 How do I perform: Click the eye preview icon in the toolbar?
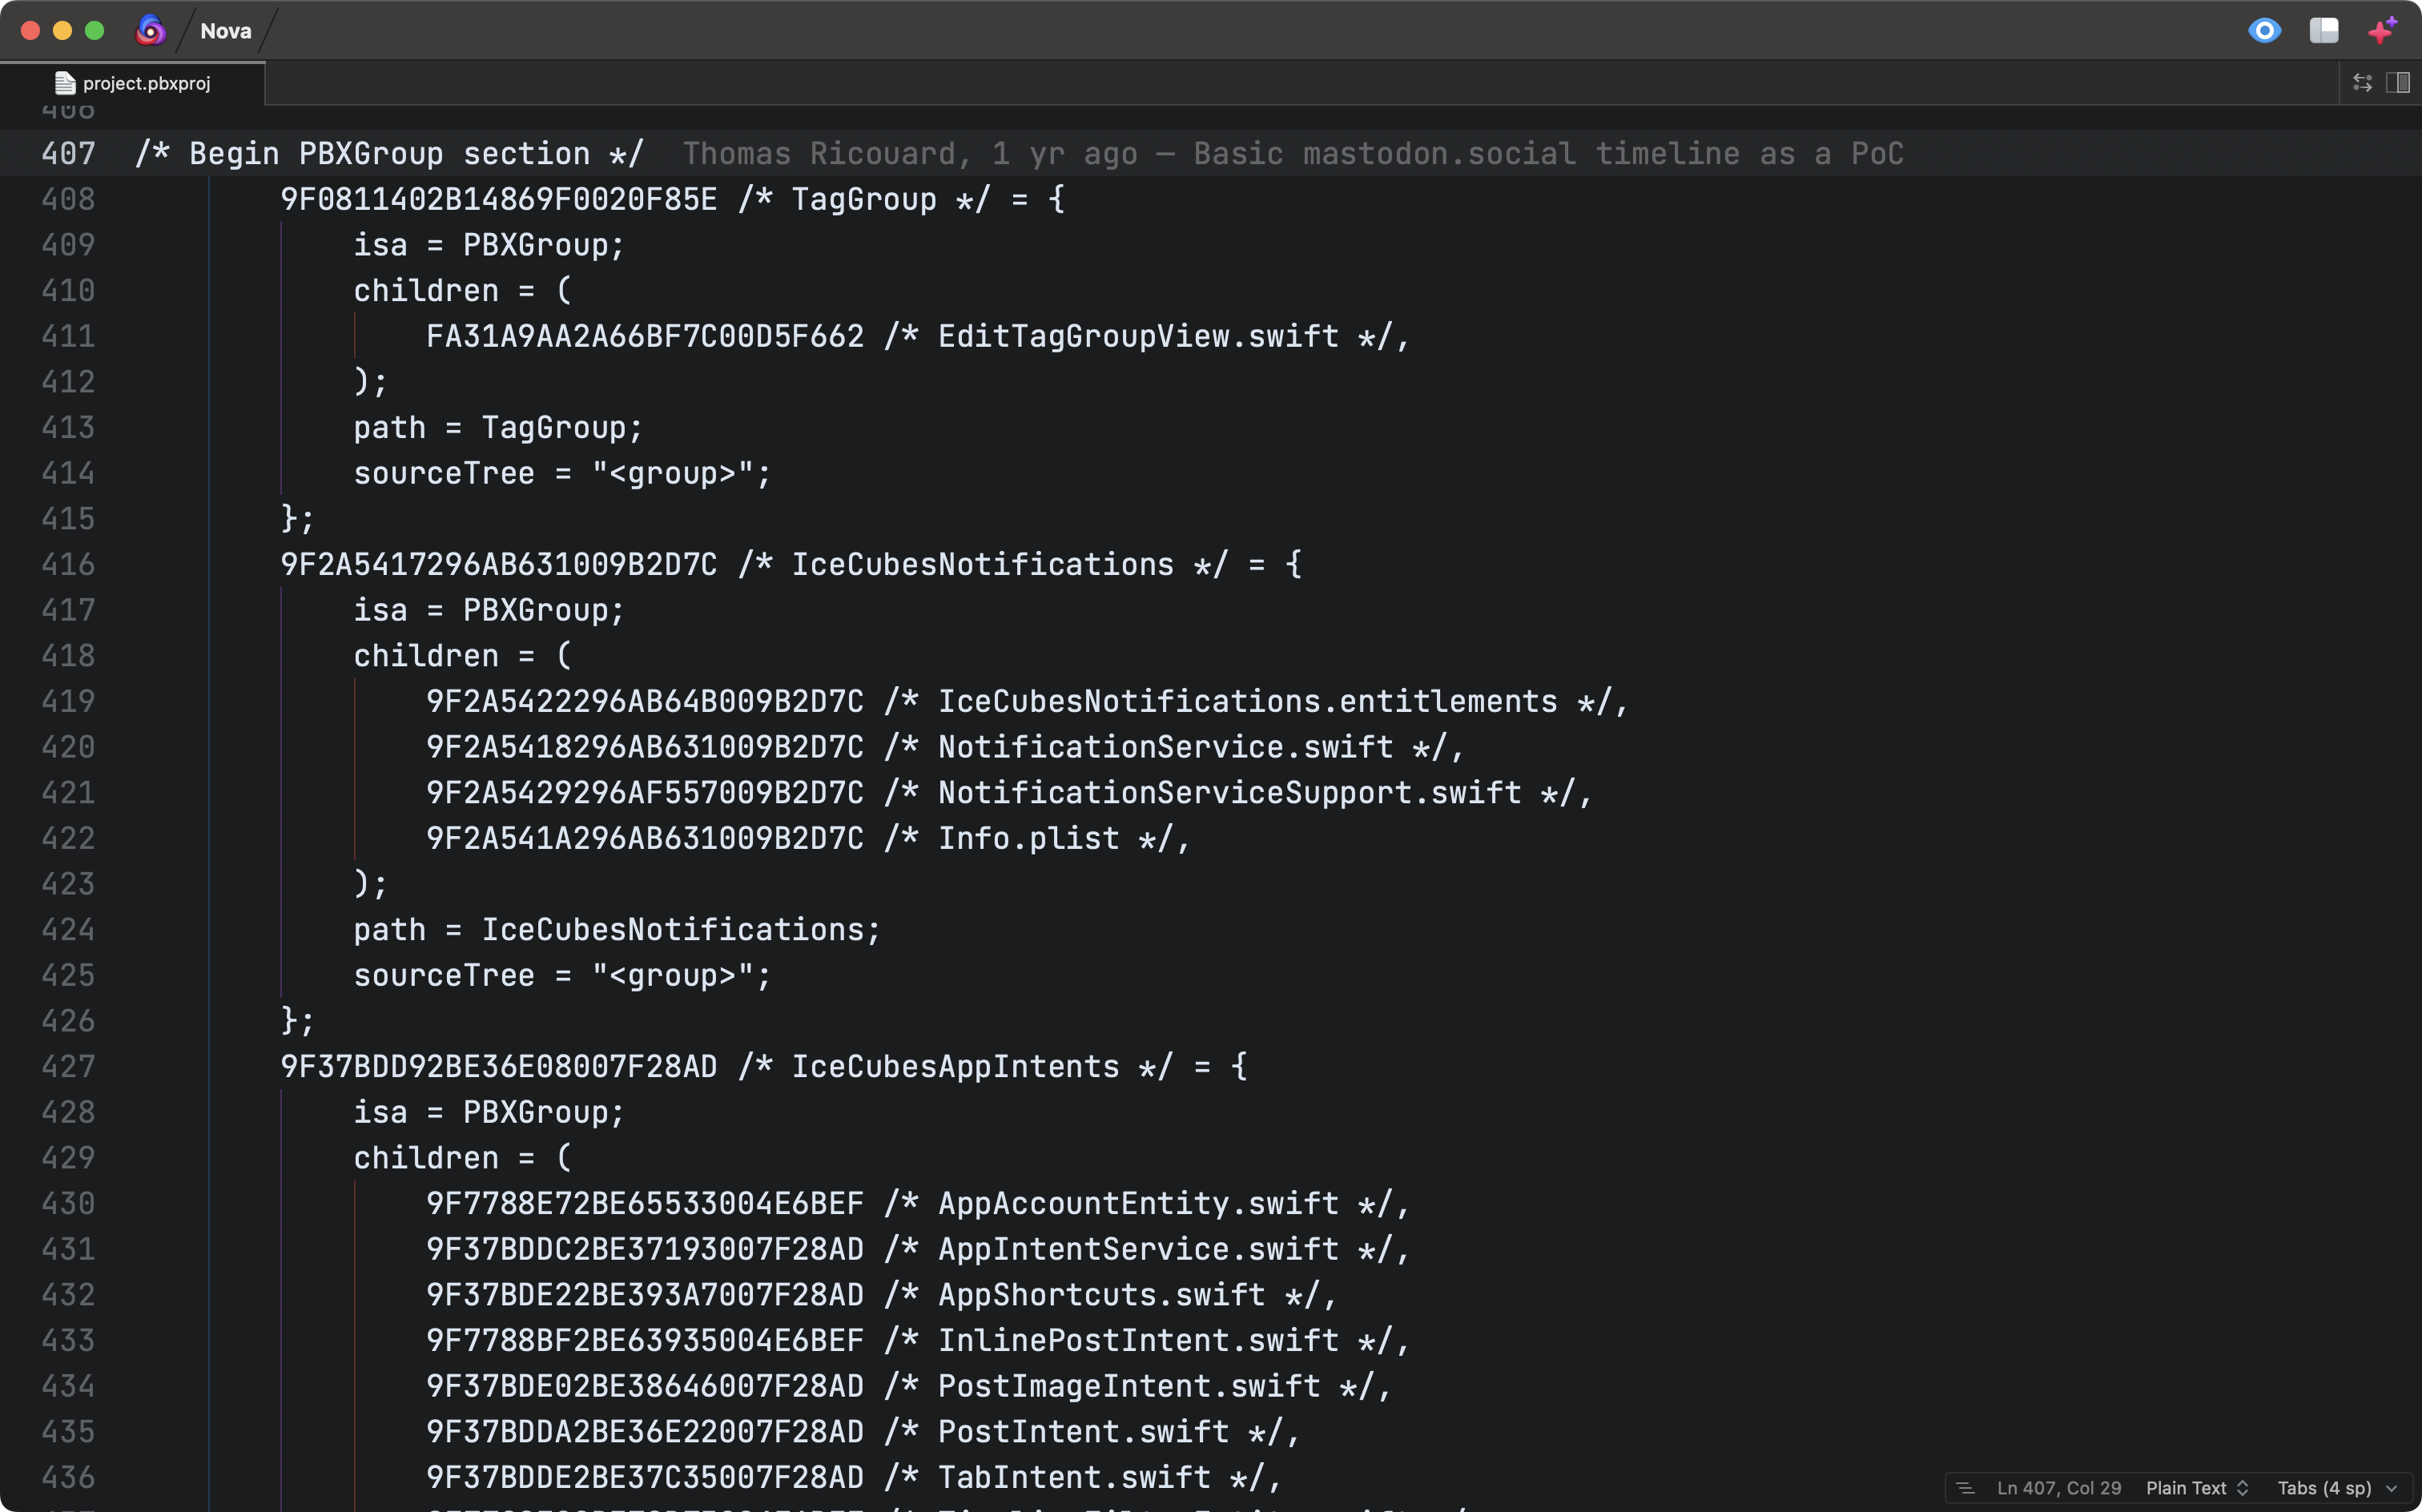tap(2265, 31)
